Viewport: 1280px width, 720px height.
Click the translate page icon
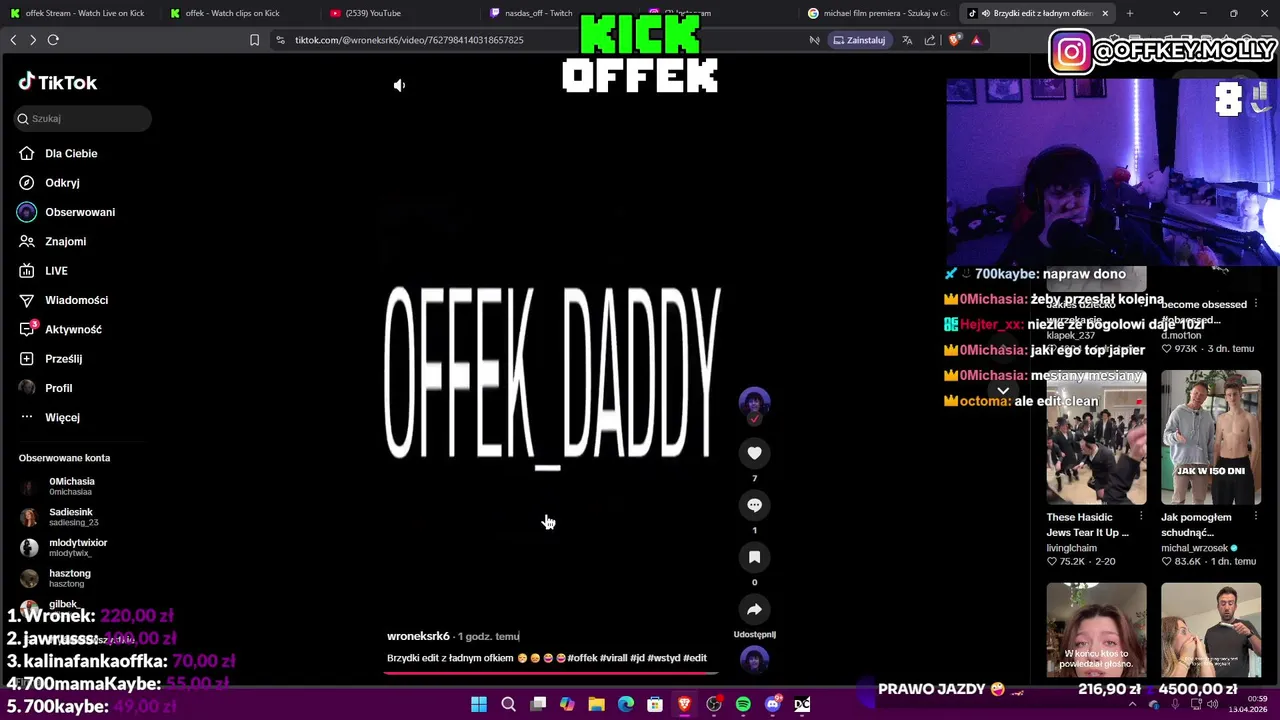[x=906, y=40]
